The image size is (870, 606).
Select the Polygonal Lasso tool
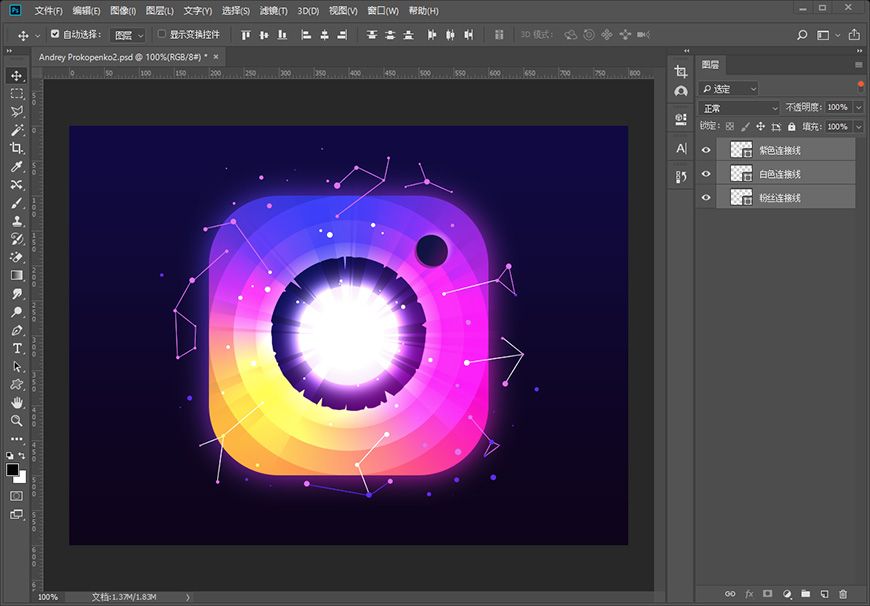(17, 112)
